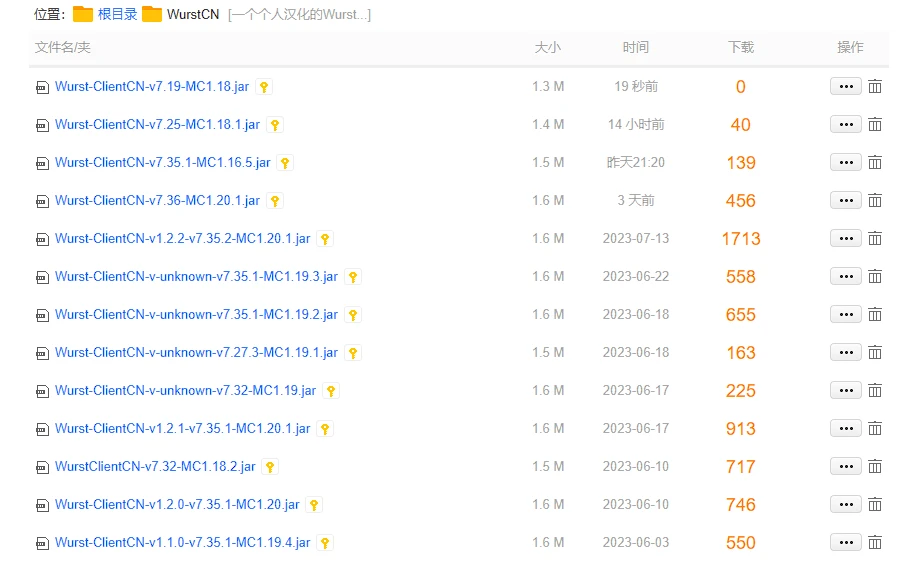919x579 pixels.
Task: Open more options for v1.2.0-v7.35.1-MC1.20.jar
Action: pos(846,505)
